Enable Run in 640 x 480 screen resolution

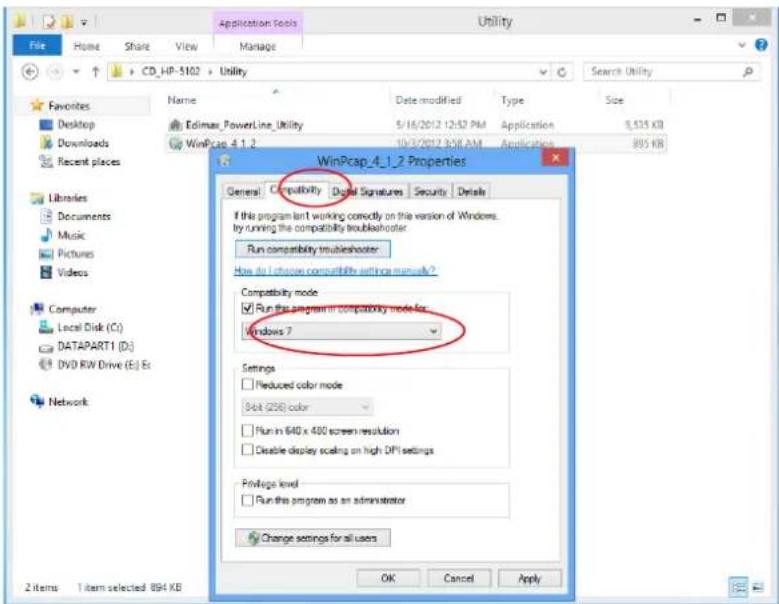coord(247,430)
